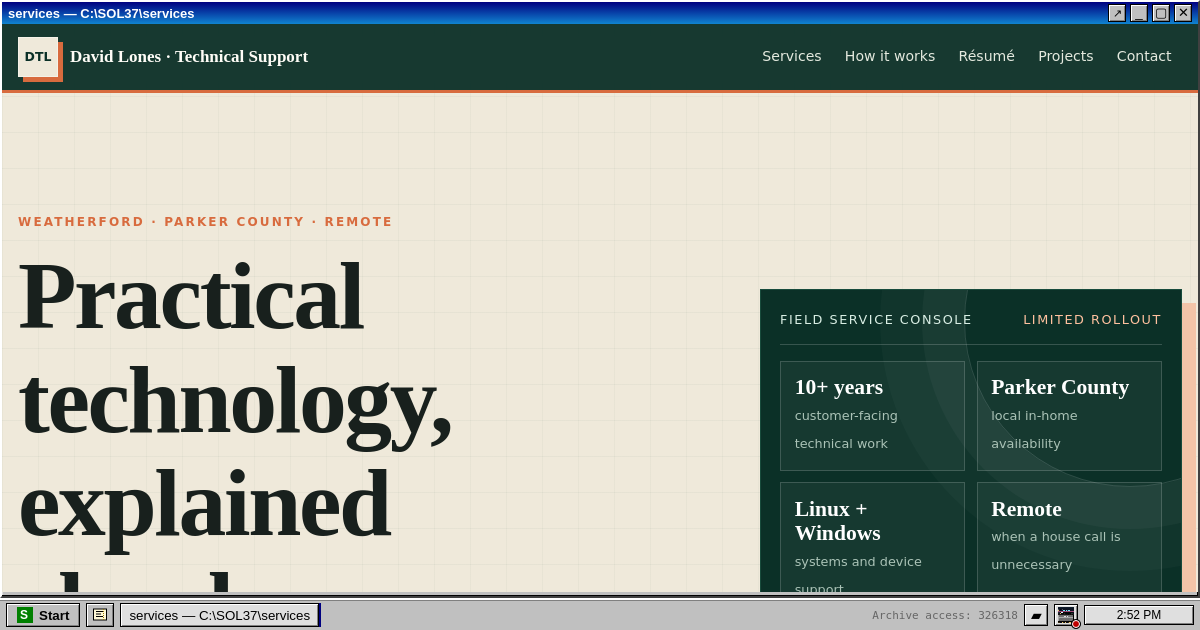Screen dimensions: 1200x630
Task: Click the Parker County stat card
Action: (x=1069, y=416)
